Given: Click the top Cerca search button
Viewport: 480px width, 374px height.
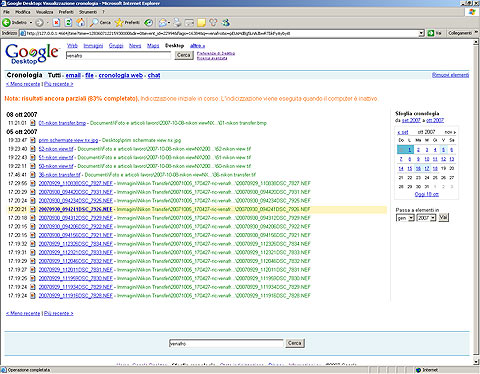Looking at the screenshot, I should (184, 55).
